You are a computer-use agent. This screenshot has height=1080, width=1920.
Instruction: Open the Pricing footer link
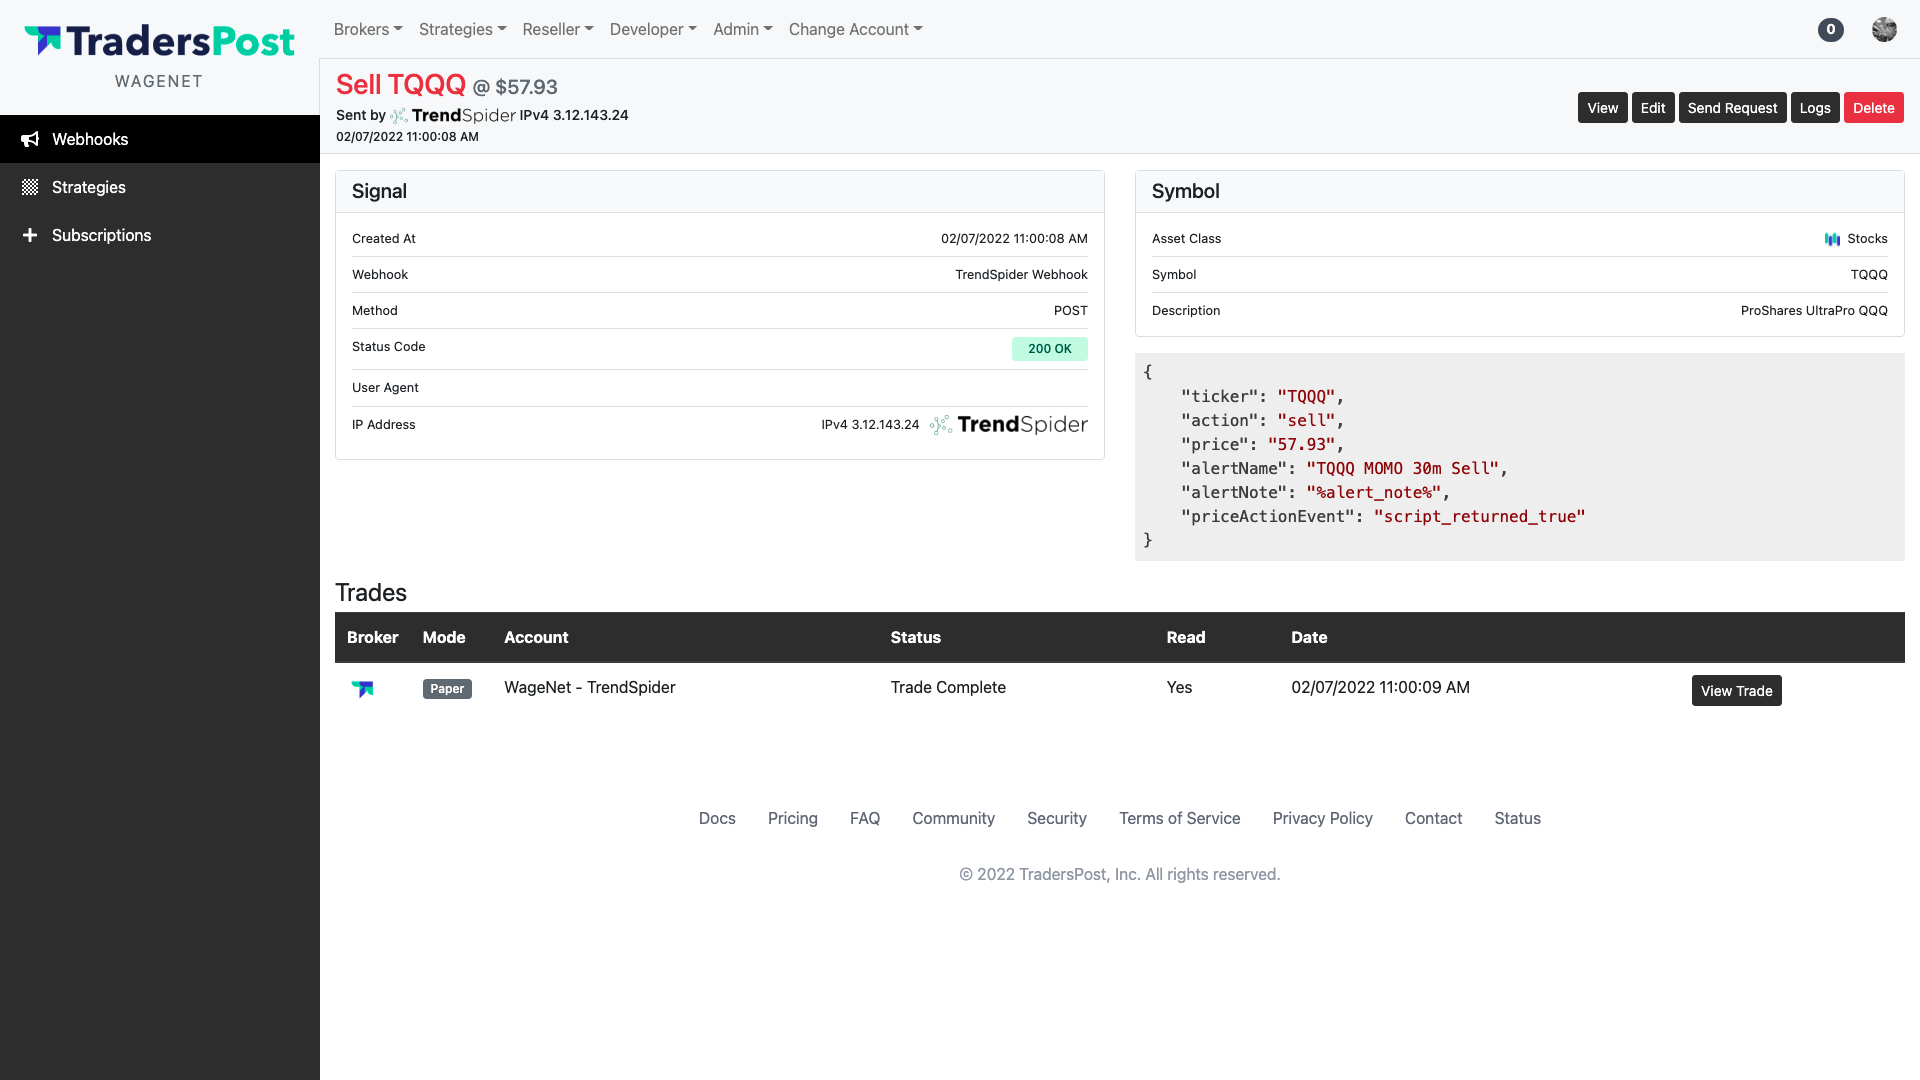pyautogui.click(x=792, y=818)
